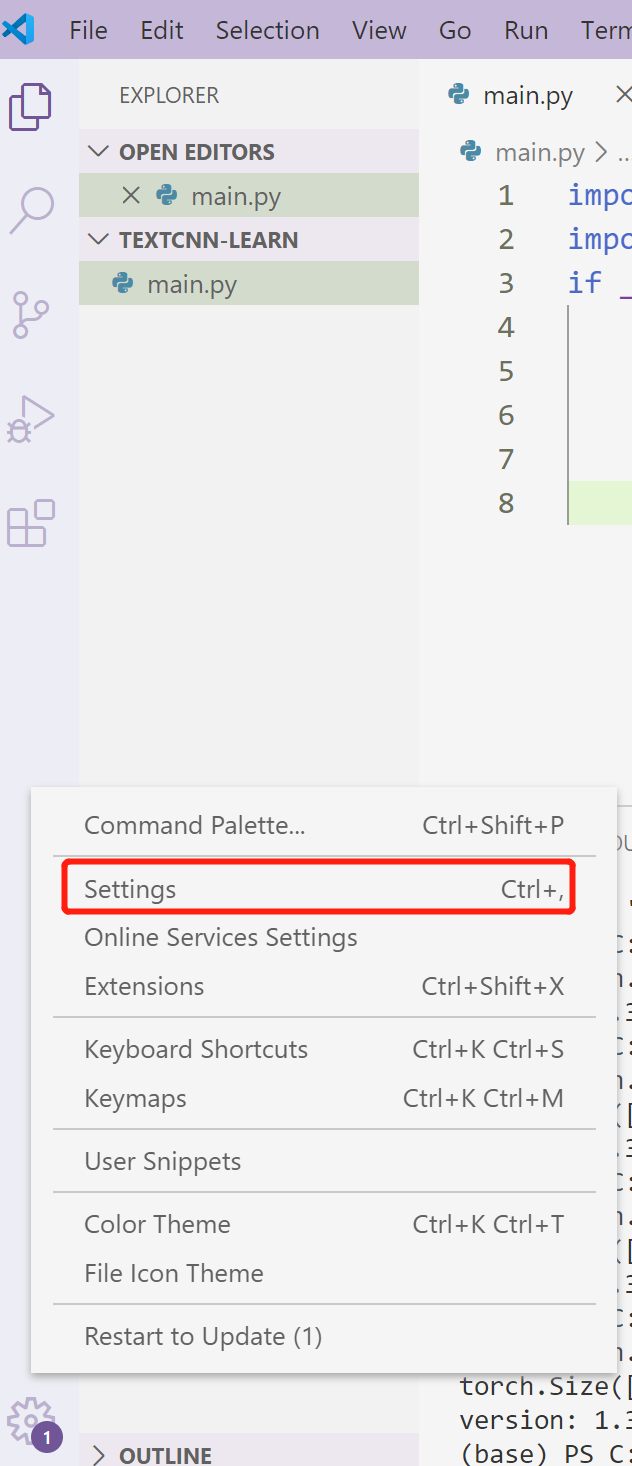Viewport: 632px width, 1466px height.
Task: Collapse the TEXTCNN-LEARN folder
Action: (x=98, y=239)
